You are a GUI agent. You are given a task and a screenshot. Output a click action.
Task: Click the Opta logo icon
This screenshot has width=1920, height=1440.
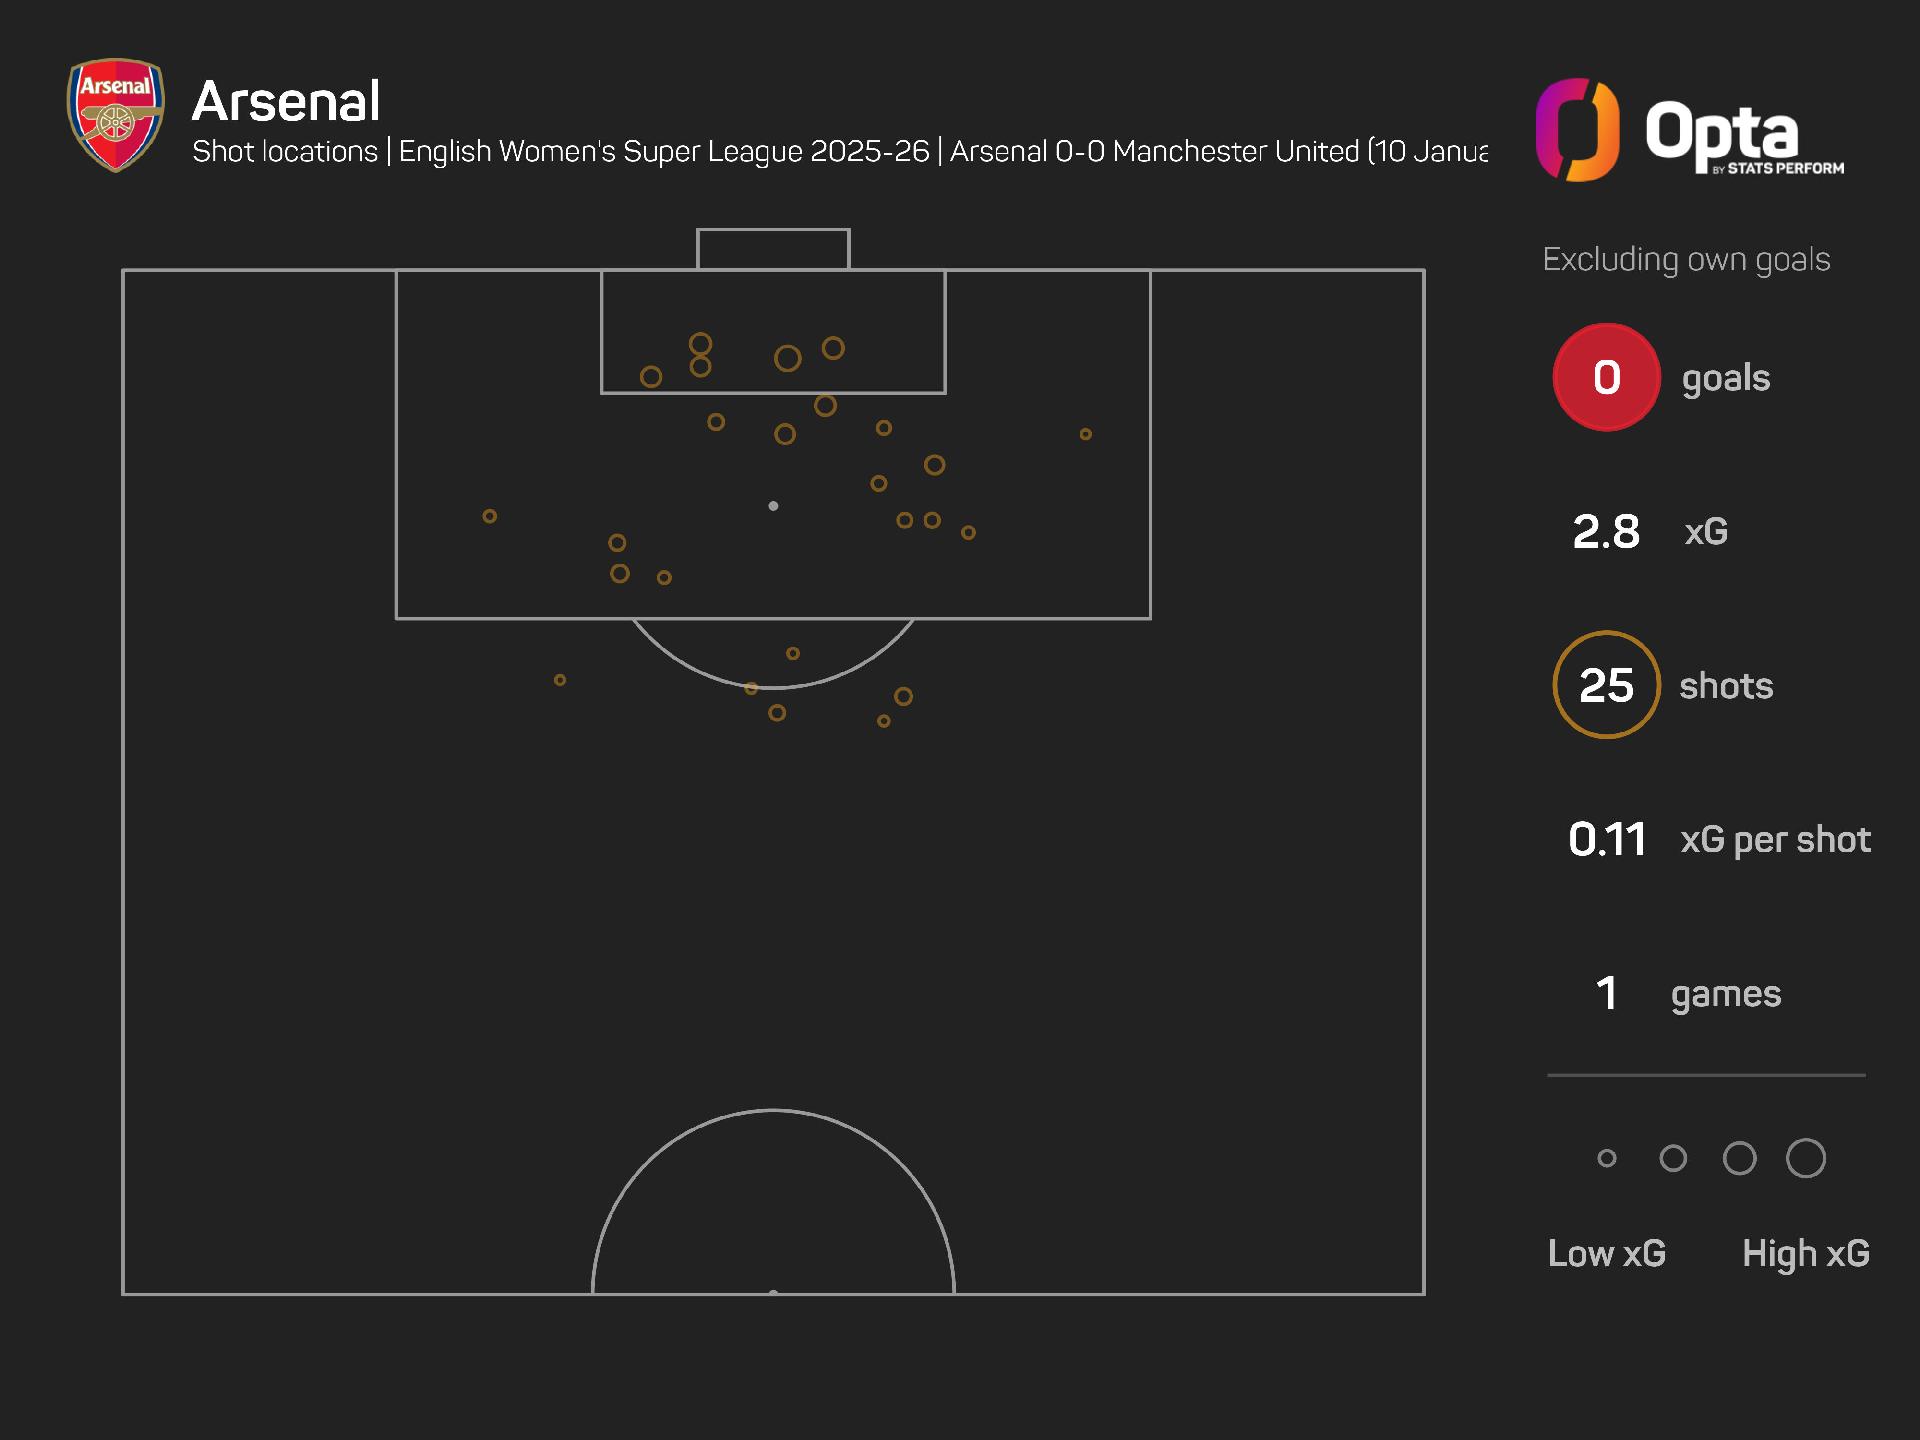[x=1577, y=130]
